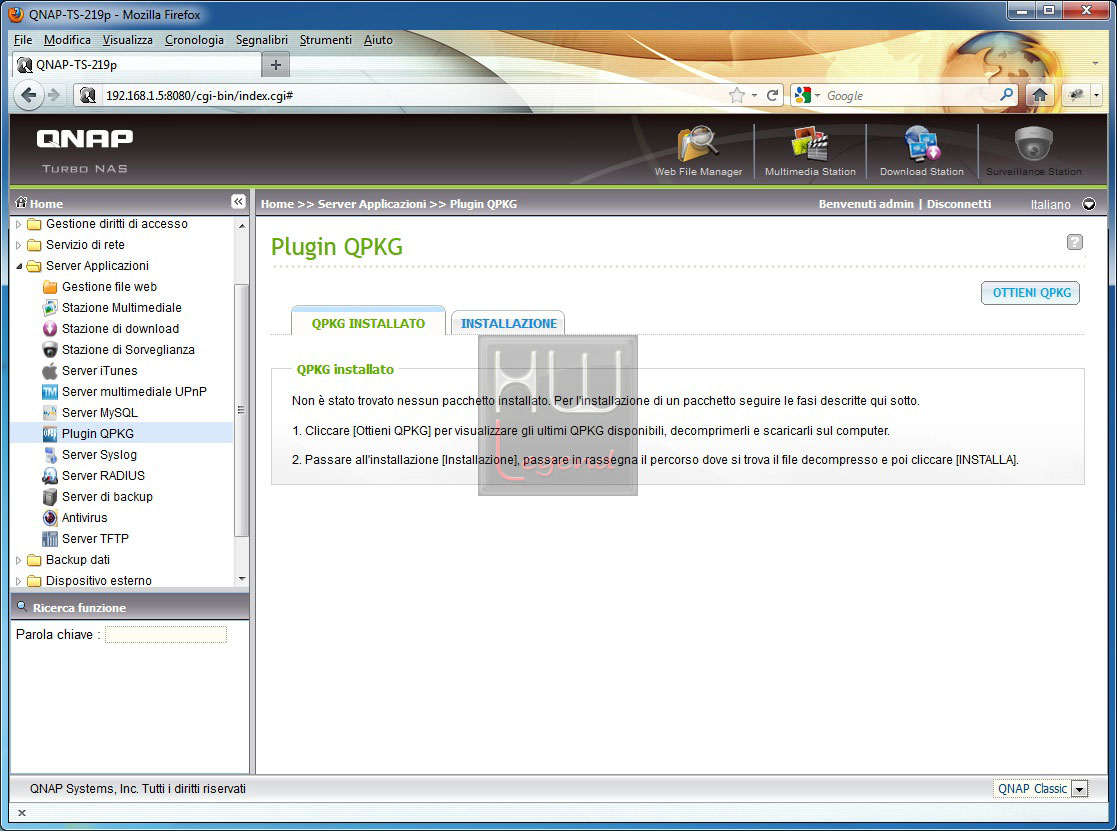Open Cronologia menu

(x=194, y=40)
